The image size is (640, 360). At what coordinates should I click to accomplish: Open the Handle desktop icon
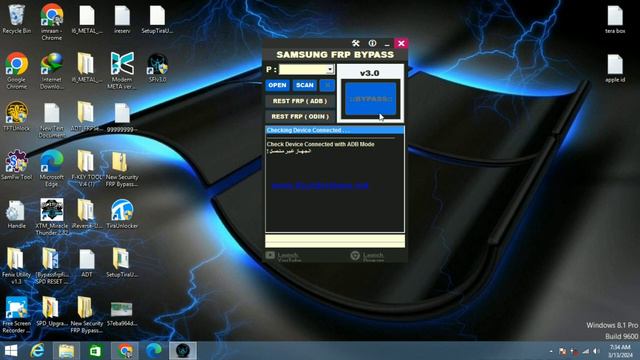coord(16,214)
